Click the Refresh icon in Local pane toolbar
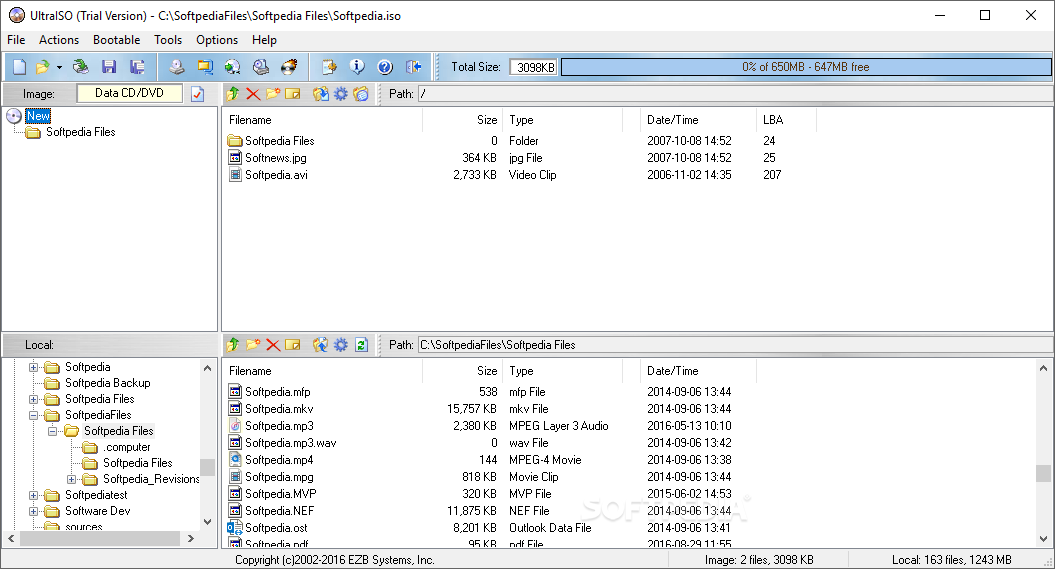 pos(361,344)
